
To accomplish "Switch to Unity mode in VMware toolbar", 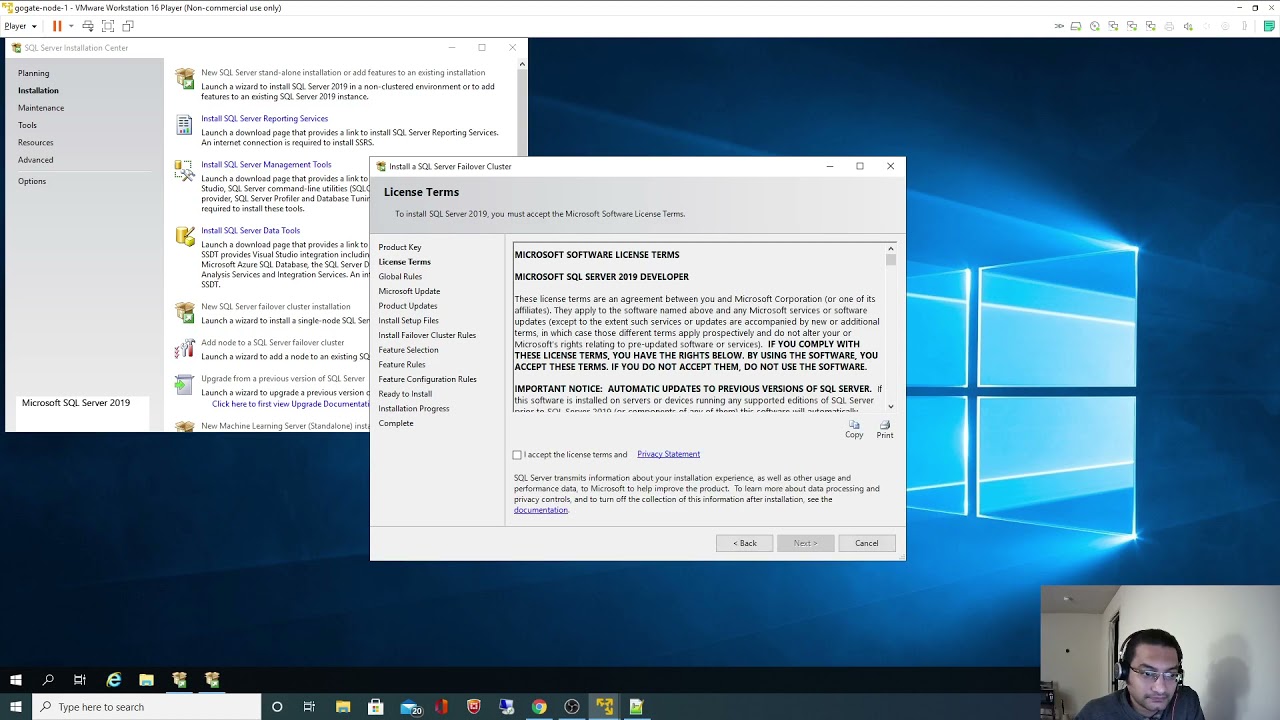I will click(x=128, y=26).
